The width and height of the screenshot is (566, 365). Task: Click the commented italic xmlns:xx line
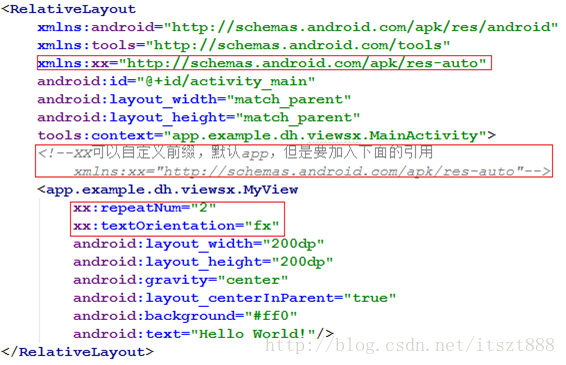312,171
